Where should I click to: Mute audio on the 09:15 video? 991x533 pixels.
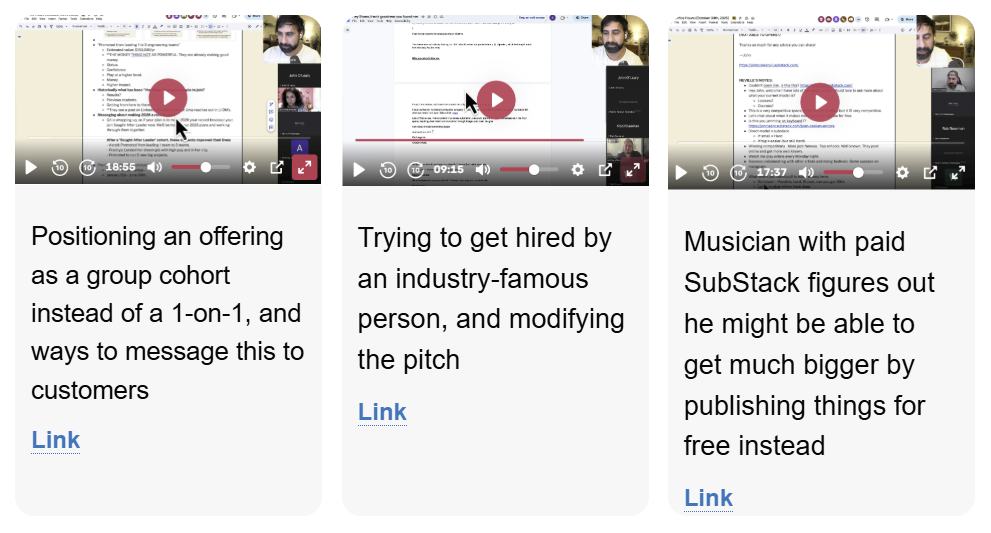(483, 170)
